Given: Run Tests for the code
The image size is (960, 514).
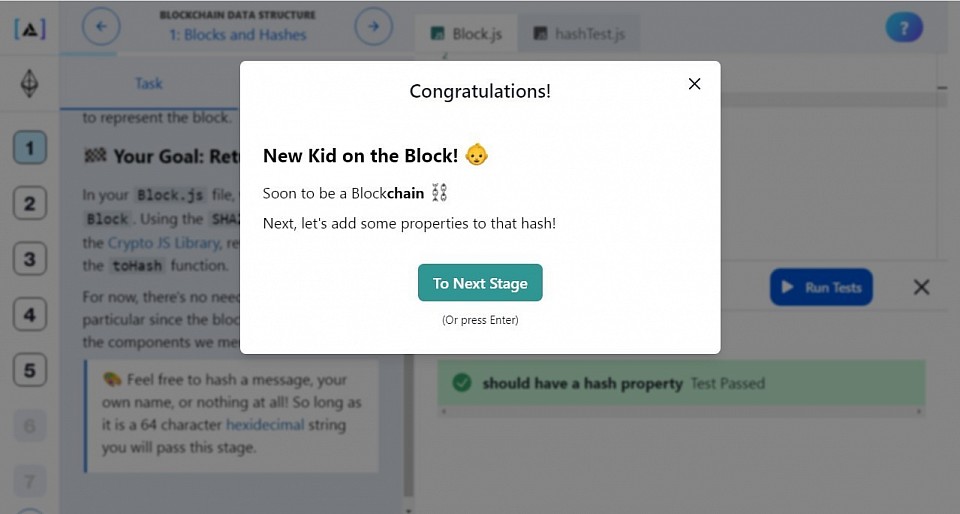Looking at the screenshot, I should tap(821, 287).
